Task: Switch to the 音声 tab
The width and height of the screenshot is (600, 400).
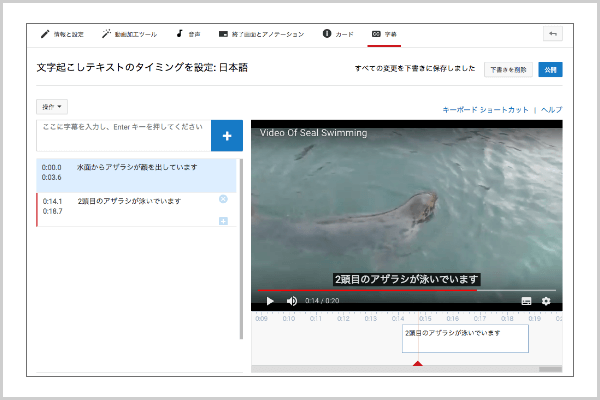Action: pyautogui.click(x=188, y=34)
